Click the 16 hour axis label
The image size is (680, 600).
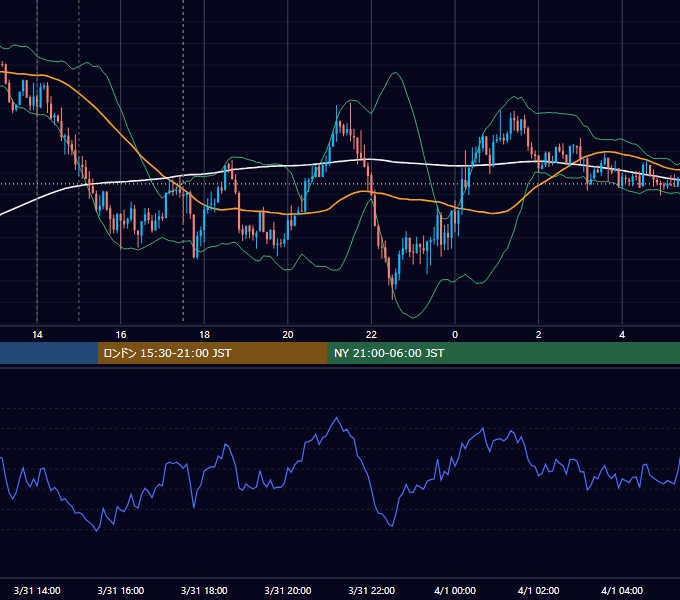pos(121,335)
